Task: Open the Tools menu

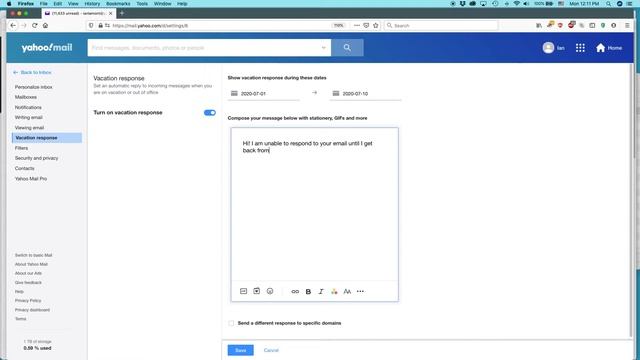Action: point(142,4)
